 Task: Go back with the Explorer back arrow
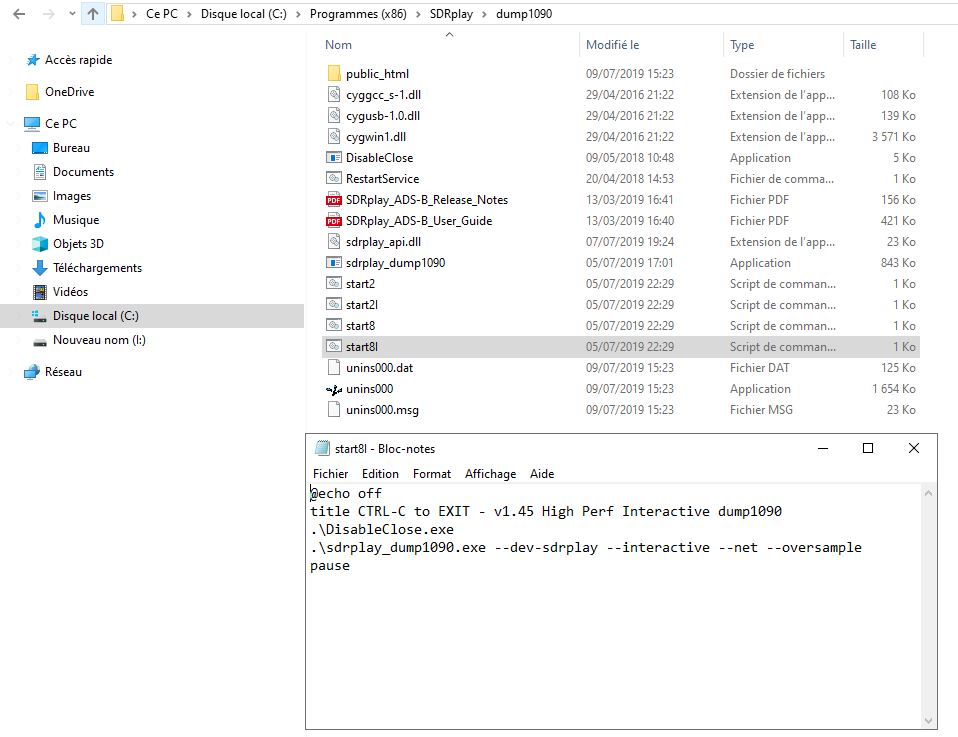tap(19, 13)
